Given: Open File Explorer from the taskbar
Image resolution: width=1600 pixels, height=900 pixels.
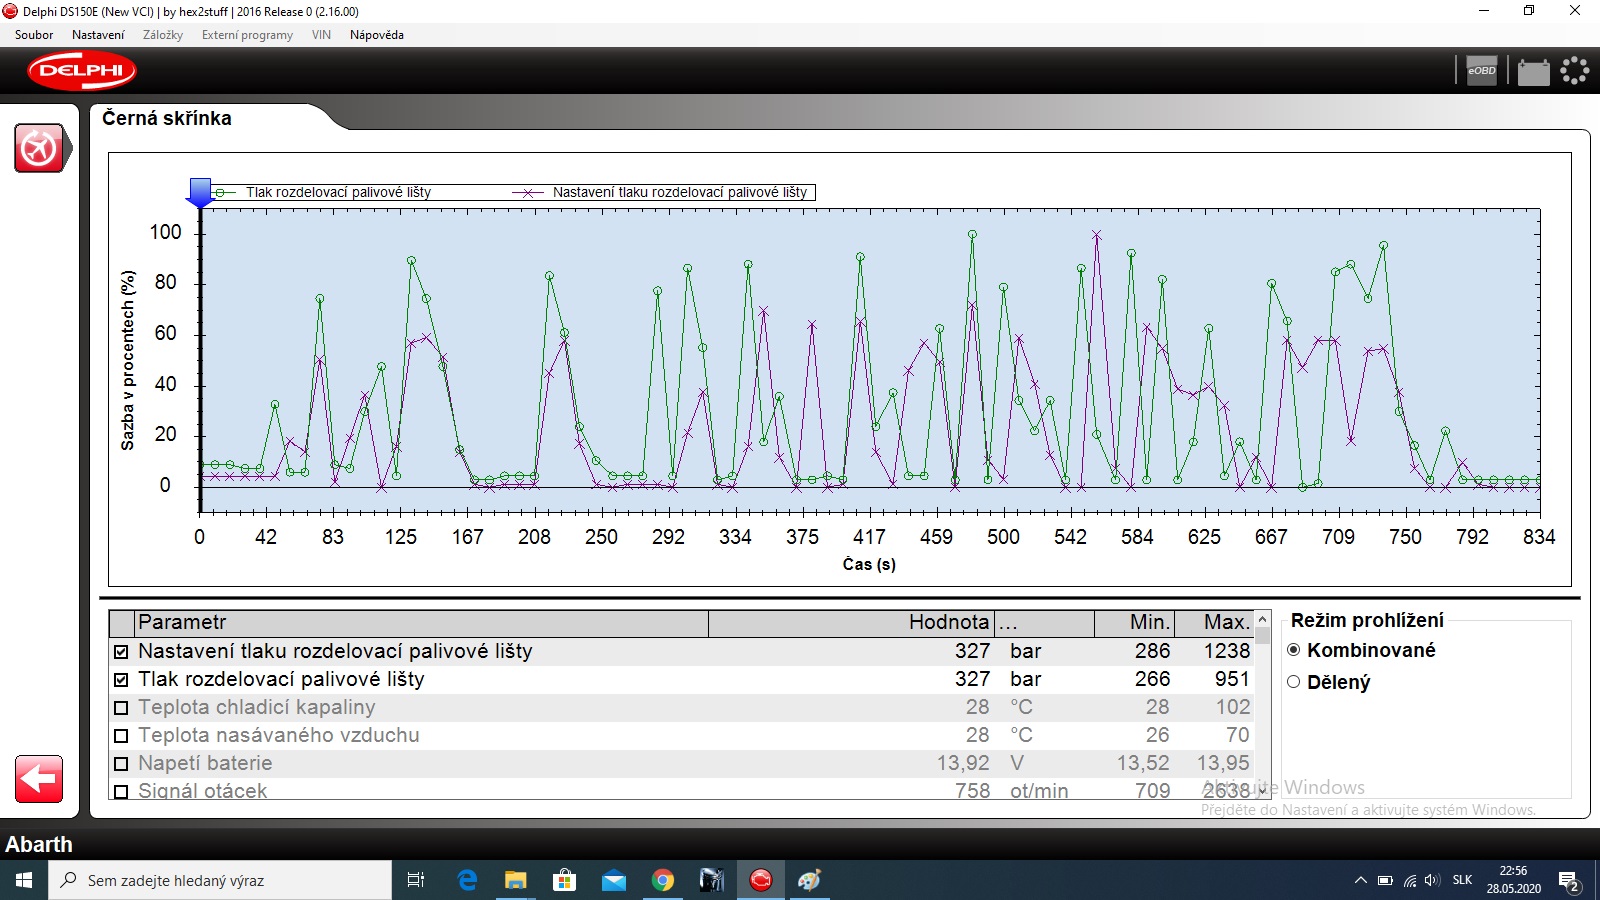Looking at the screenshot, I should click(x=515, y=880).
